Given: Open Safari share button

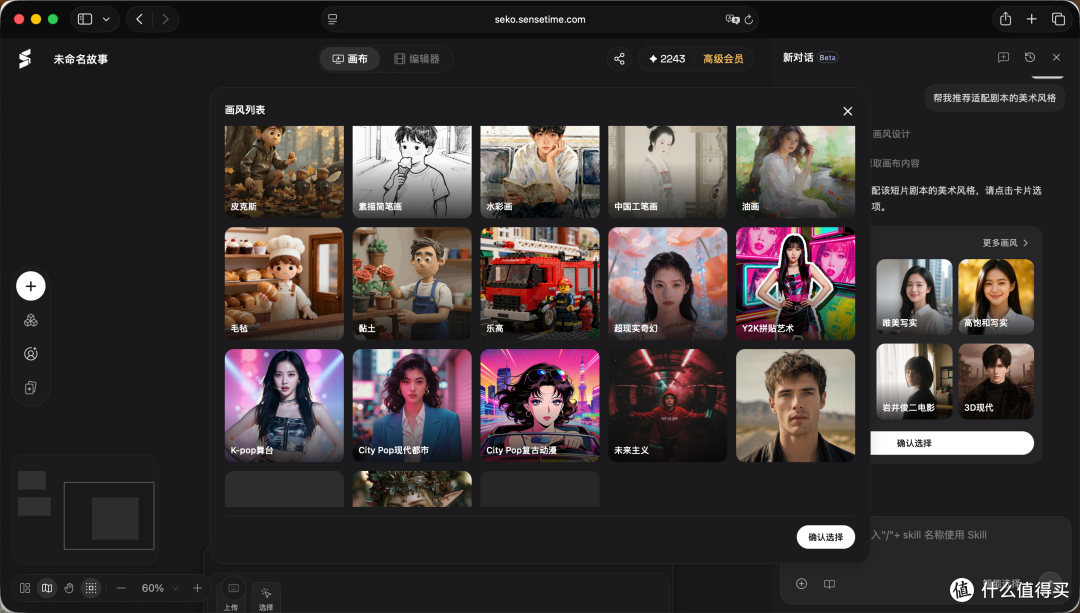Looking at the screenshot, I should 1006,19.
